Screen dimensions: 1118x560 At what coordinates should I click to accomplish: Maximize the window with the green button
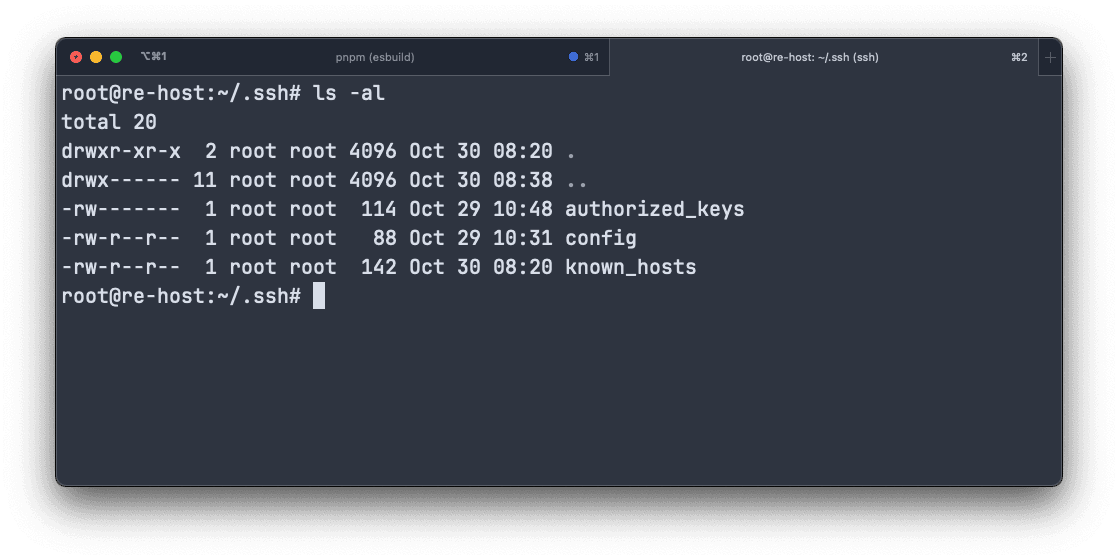[x=116, y=57]
